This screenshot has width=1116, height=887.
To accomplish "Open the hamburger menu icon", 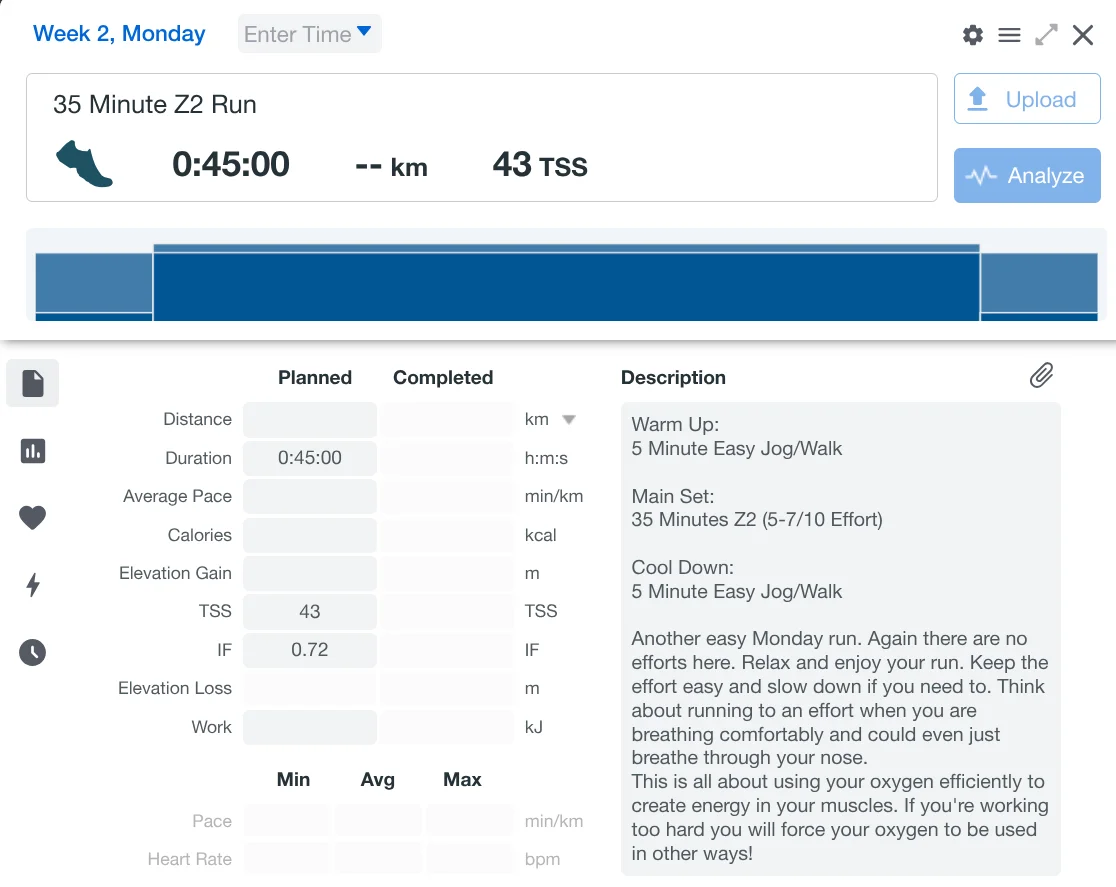I will pos(1009,36).
